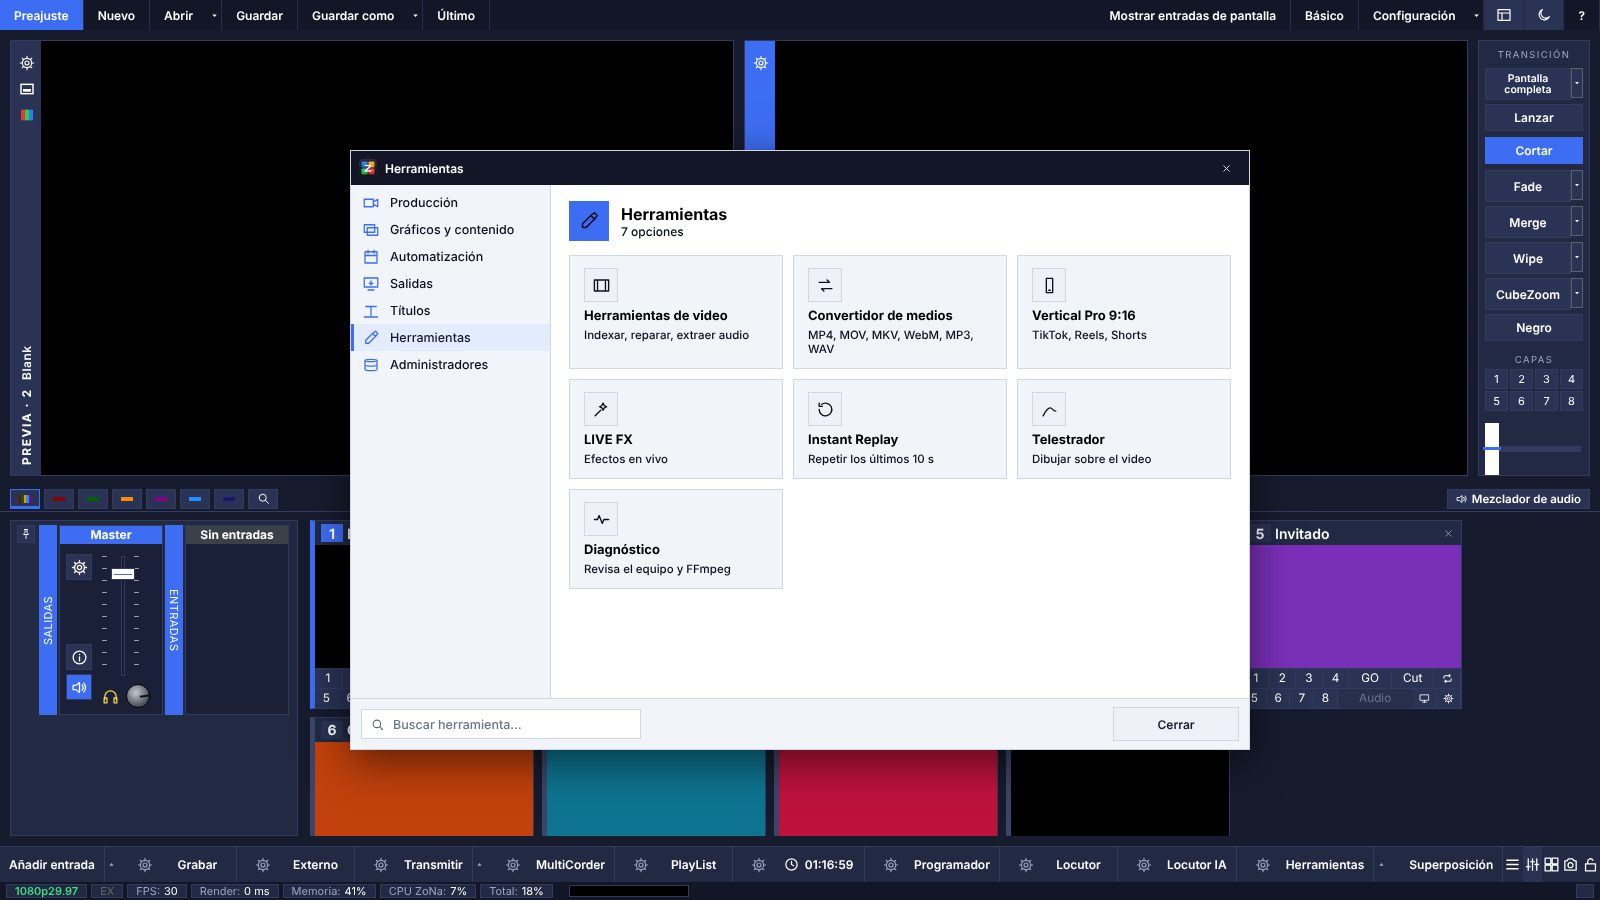Image resolution: width=1600 pixels, height=900 pixels.
Task: Select Gráficos y contenido category
Action: pyautogui.click(x=451, y=229)
